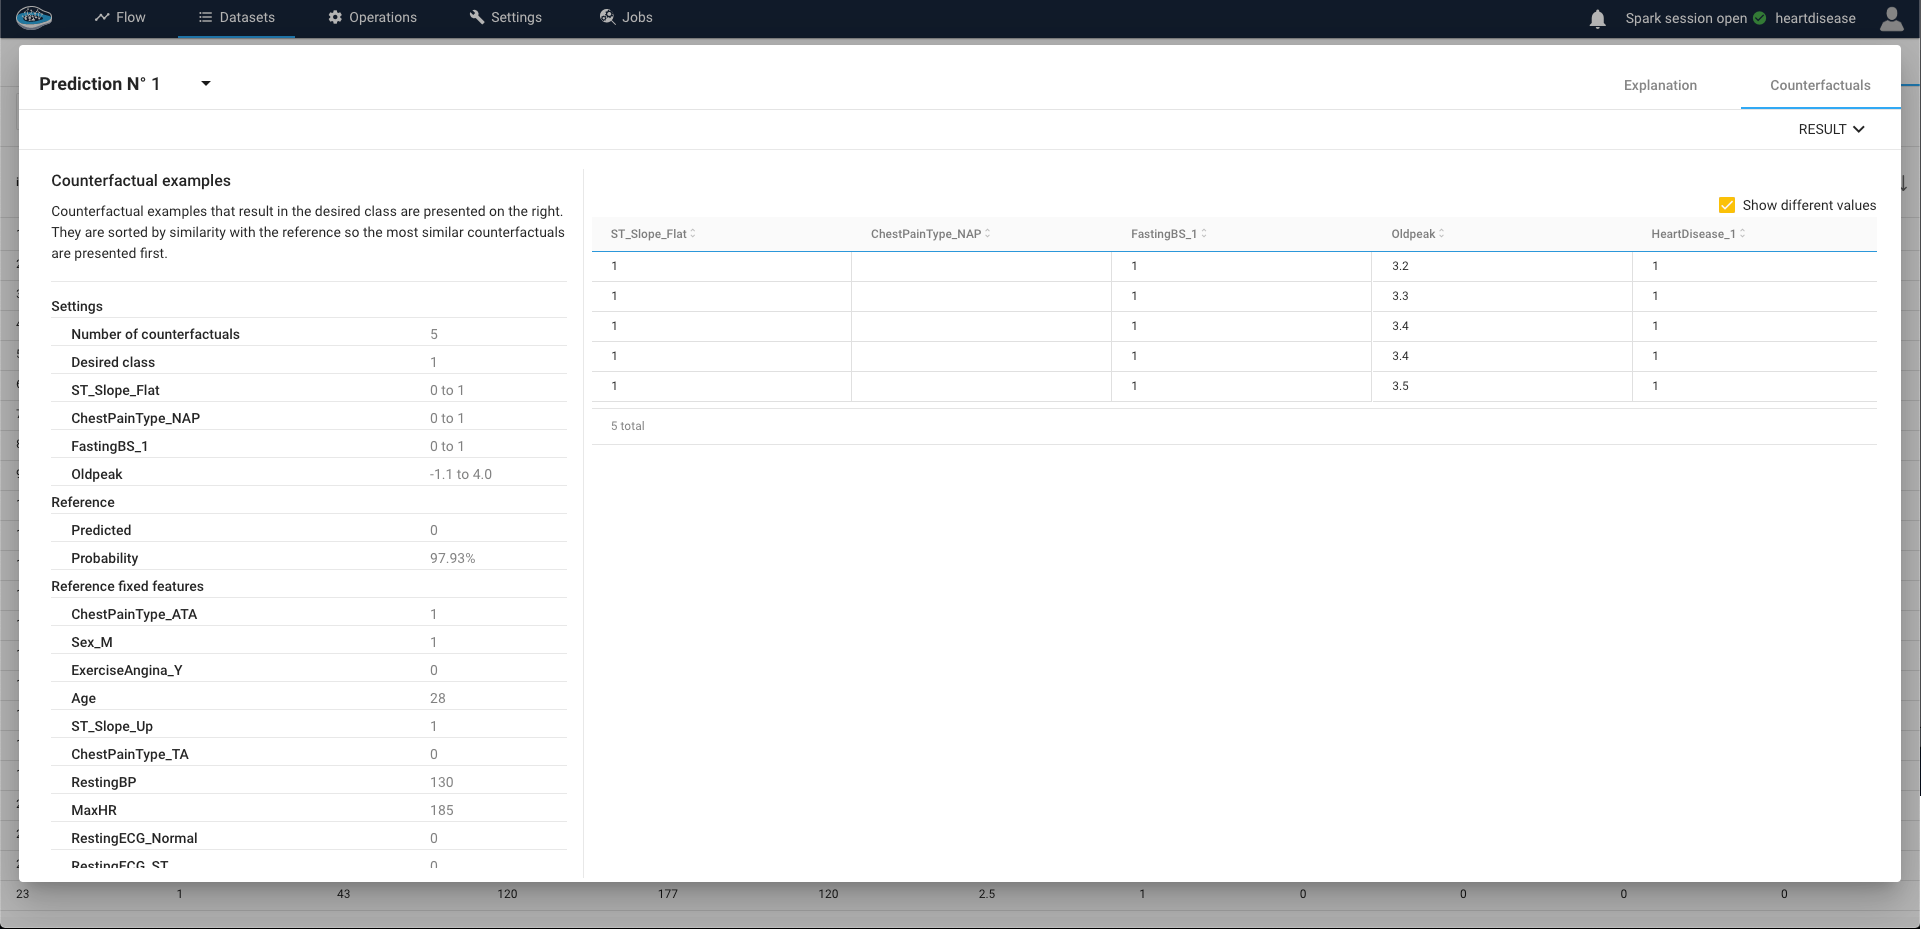Go to the Operations menu
The height and width of the screenshot is (929, 1921).
pos(372,18)
